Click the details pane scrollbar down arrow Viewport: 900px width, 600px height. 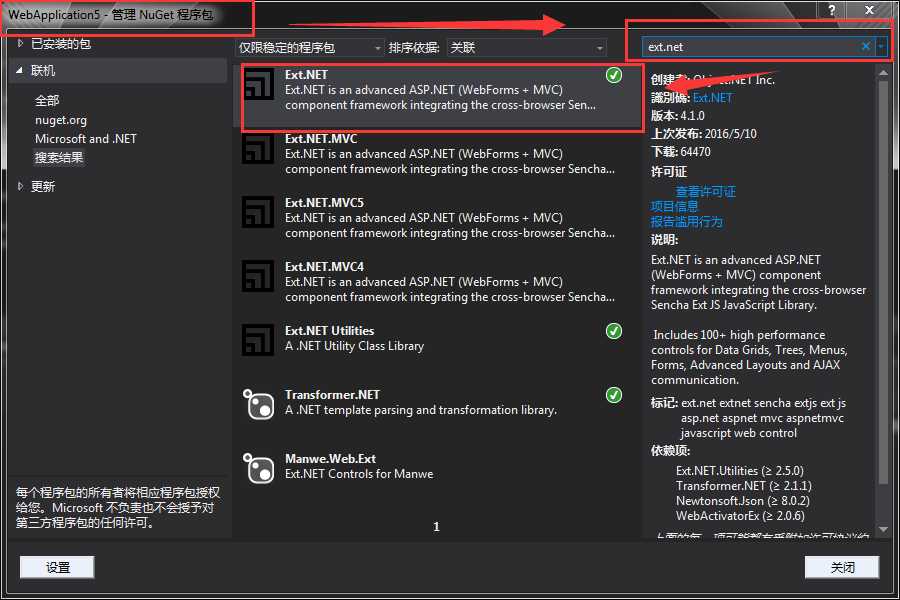(883, 529)
